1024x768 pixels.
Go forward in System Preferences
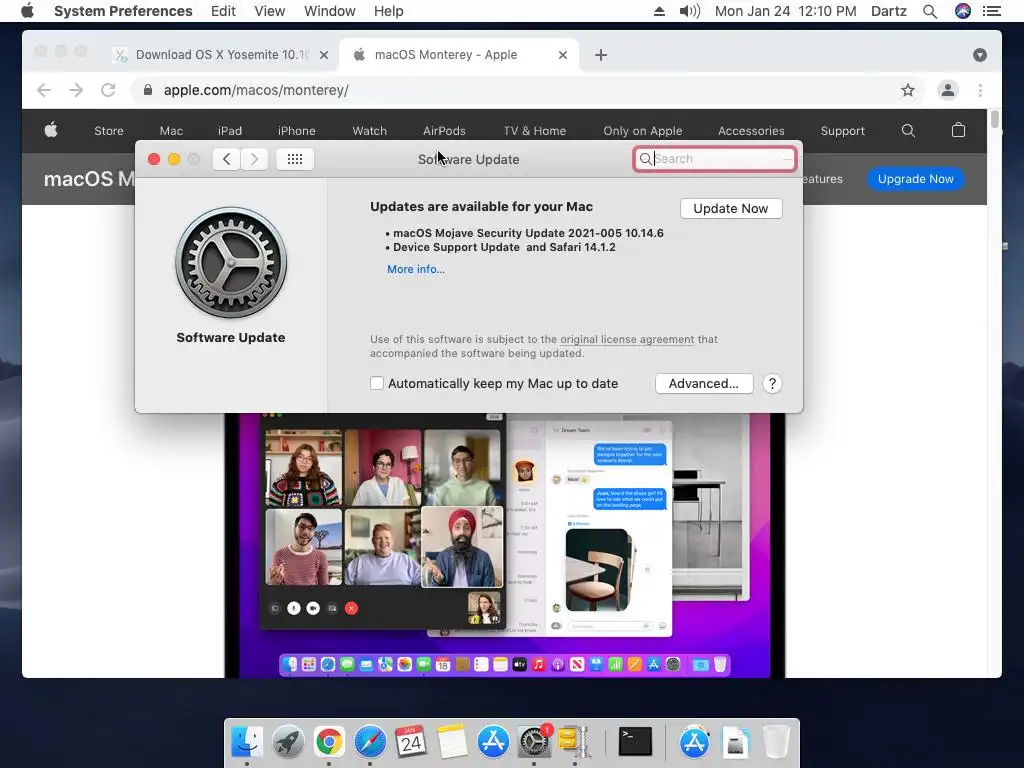click(x=255, y=159)
